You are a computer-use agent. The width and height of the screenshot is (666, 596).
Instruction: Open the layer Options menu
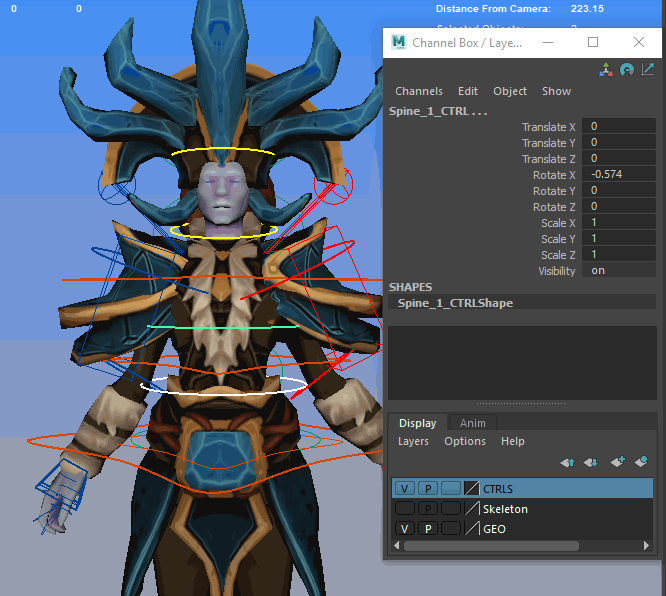[465, 441]
